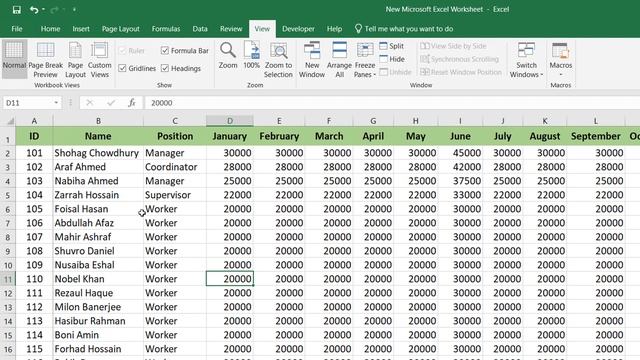Screen dimensions: 640x360
Task: Select column D header
Action: (230, 121)
